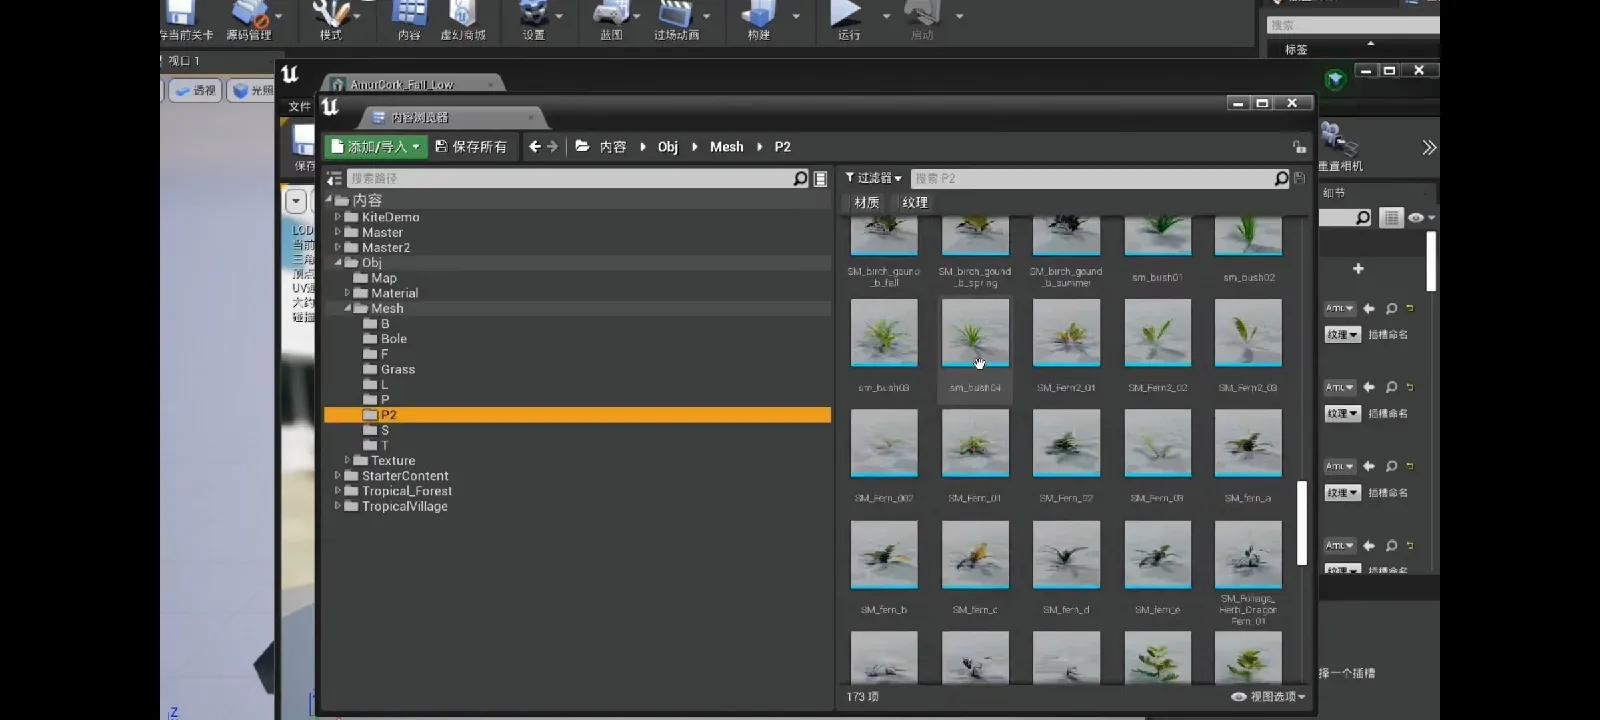Screen dimensions: 1600x720
Task: Click the back navigation arrow in content browser
Action: (534, 147)
